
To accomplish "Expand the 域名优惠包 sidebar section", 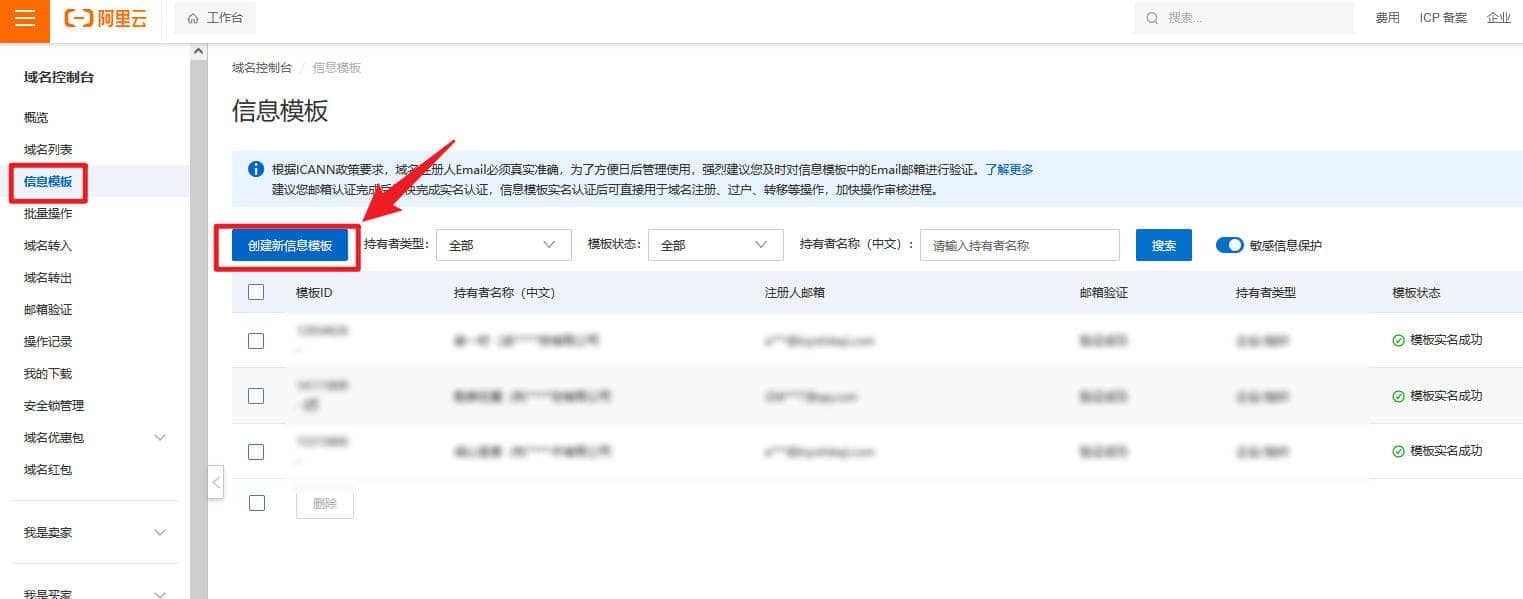I will tap(160, 438).
